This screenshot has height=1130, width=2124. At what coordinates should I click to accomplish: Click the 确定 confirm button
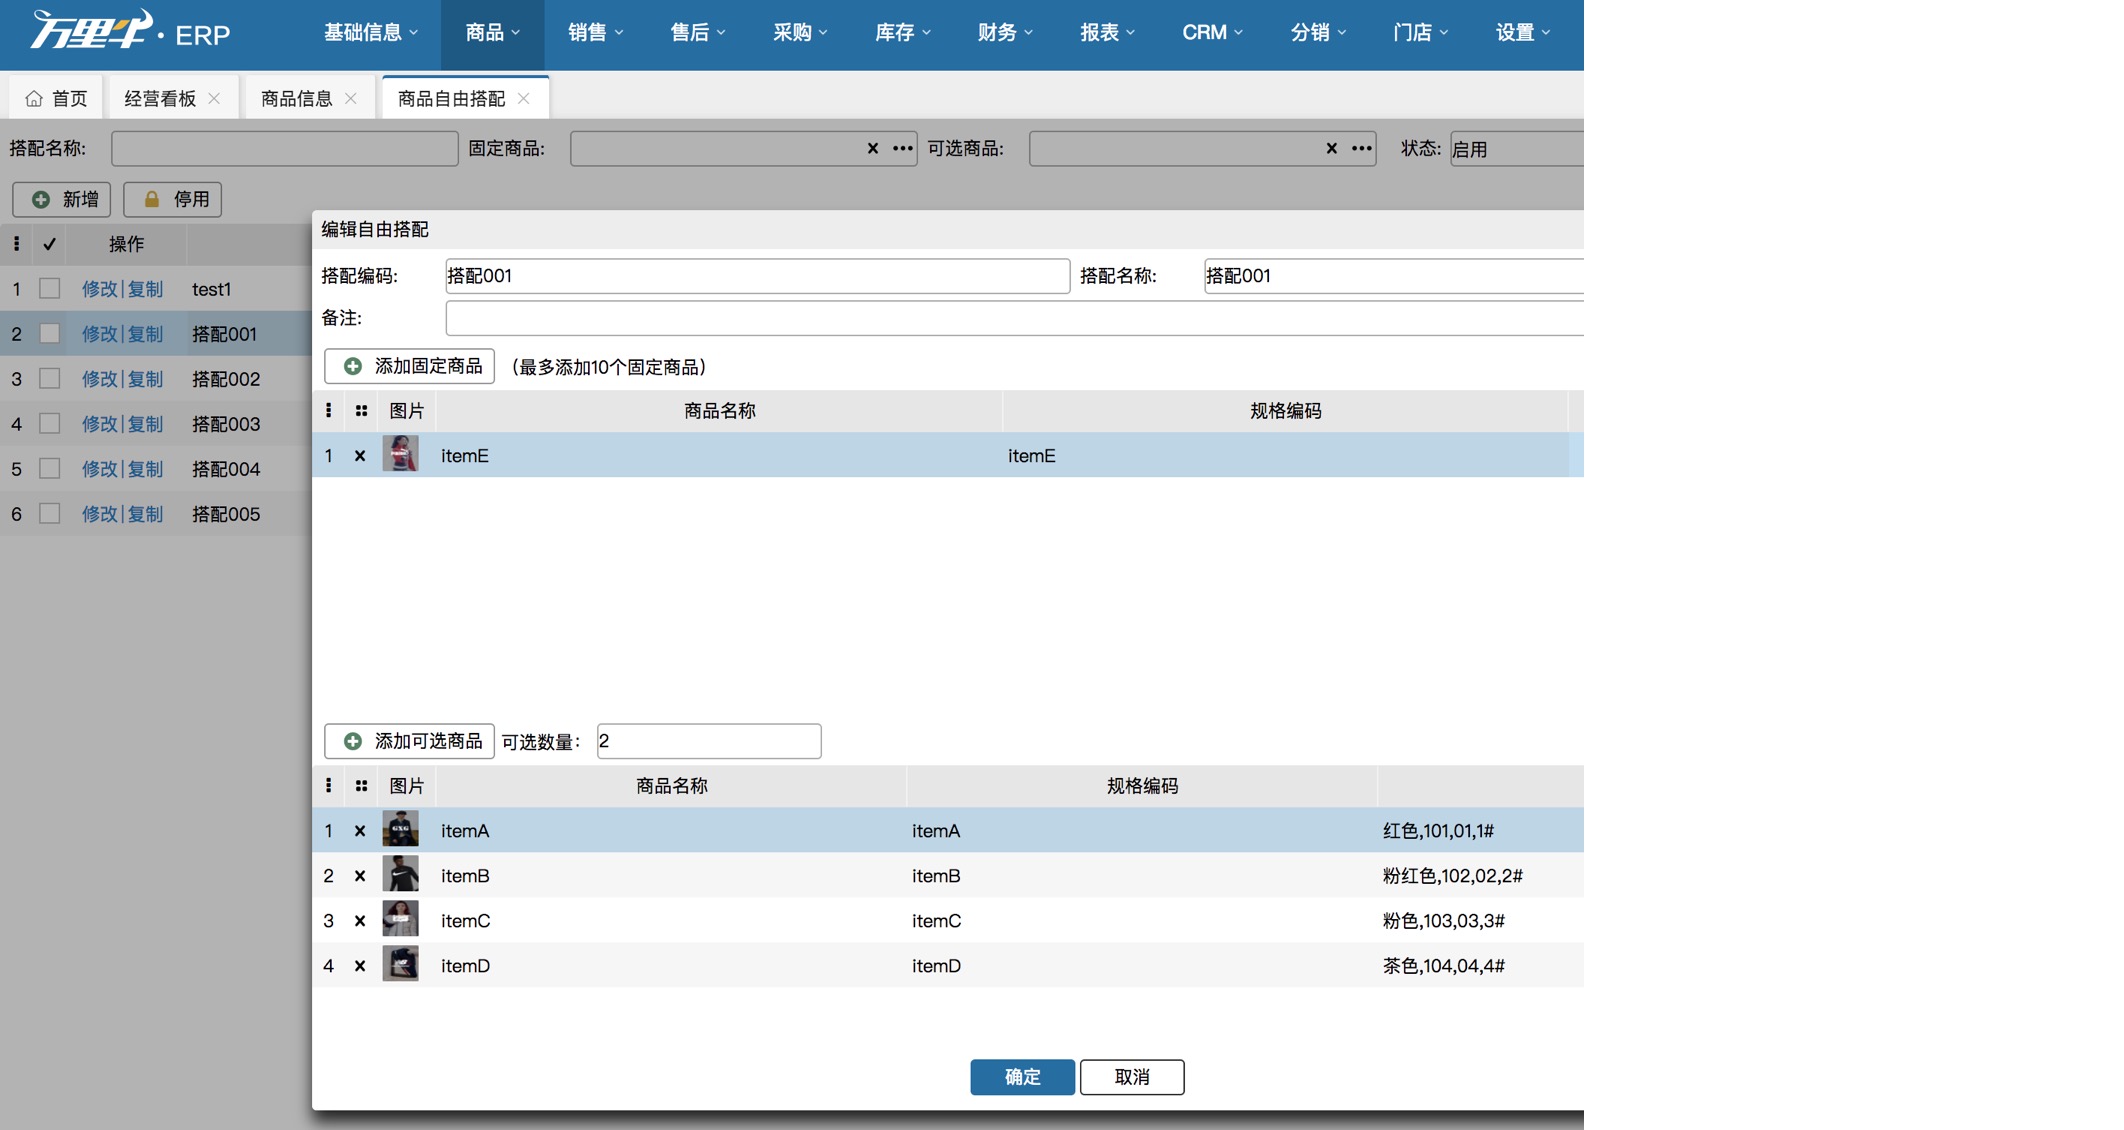(x=1023, y=1075)
